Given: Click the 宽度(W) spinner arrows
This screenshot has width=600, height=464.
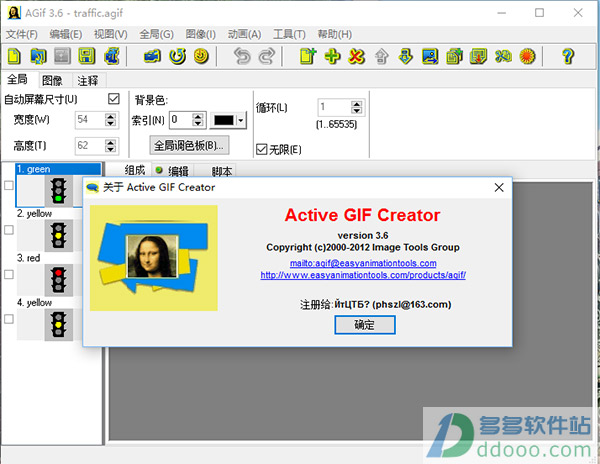Looking at the screenshot, I should coord(110,120).
